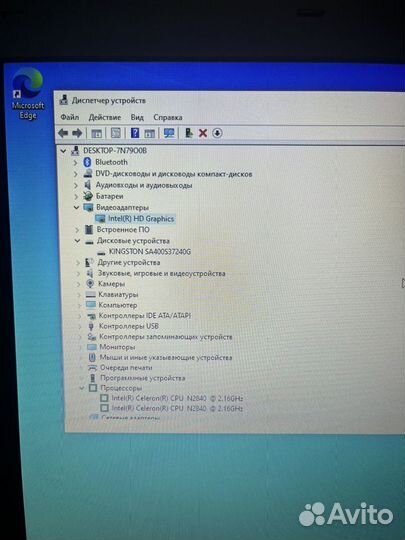
Task: Click the Forward arrow in Device Manager toolbar
Action: pyautogui.click(x=77, y=133)
